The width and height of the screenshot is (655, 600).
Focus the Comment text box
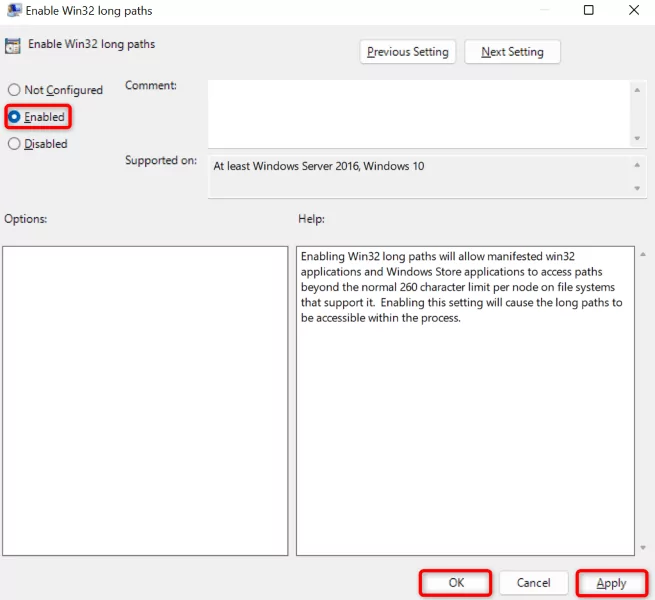418,112
